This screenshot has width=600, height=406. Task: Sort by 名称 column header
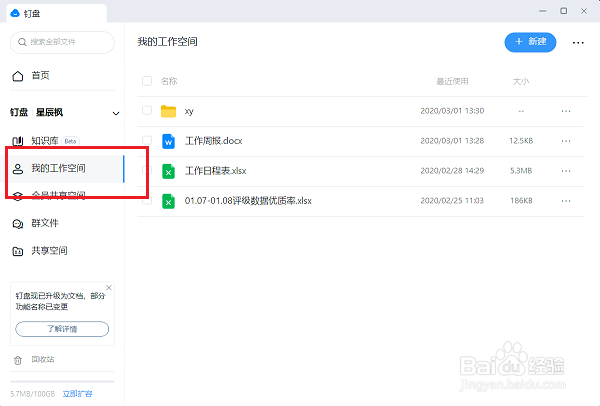169,81
